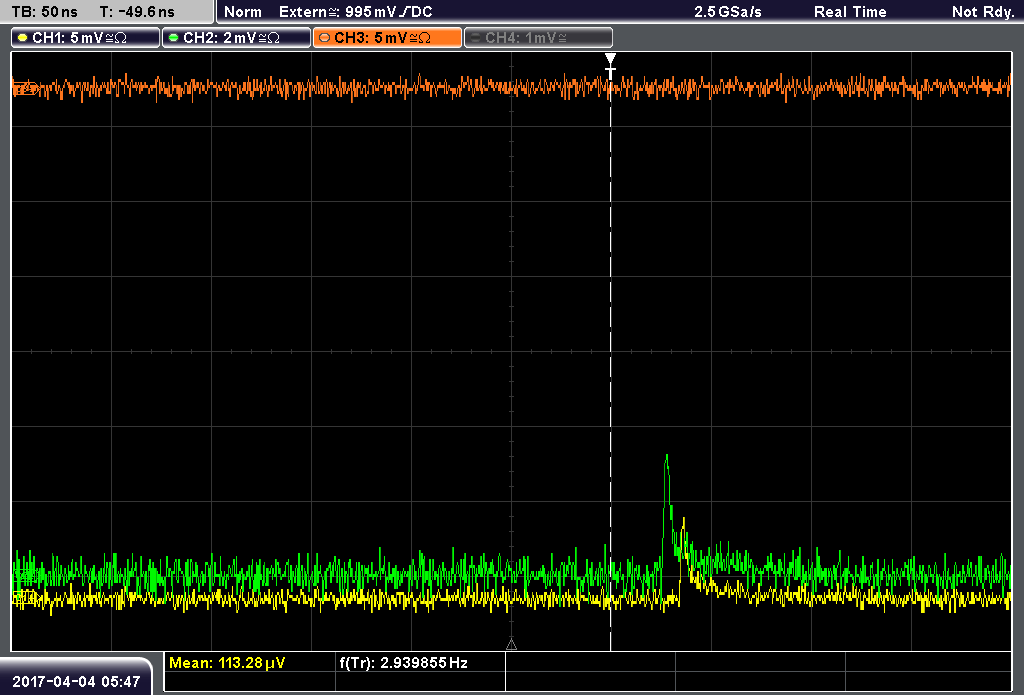
Task: Click the Real Time acquisition mode label
Action: (850, 12)
